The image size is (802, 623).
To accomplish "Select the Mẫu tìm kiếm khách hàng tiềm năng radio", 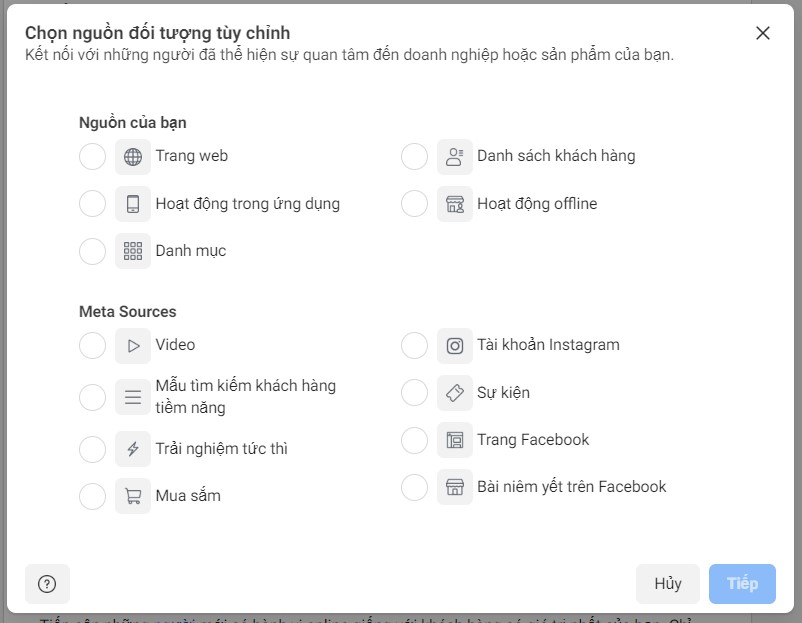I will 92,397.
